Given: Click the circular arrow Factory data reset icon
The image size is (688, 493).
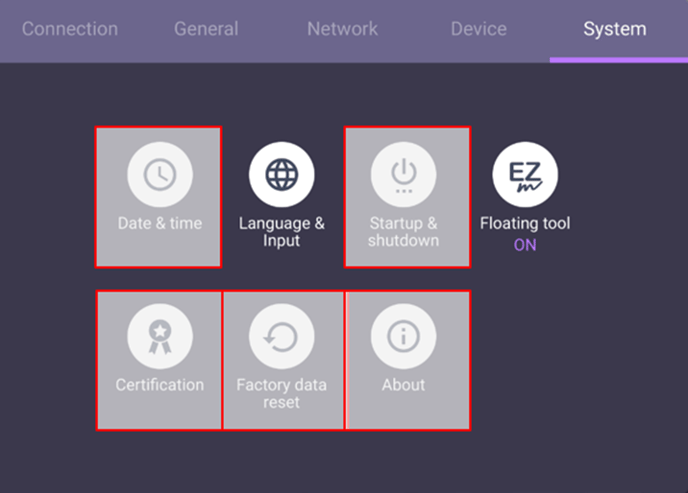Looking at the screenshot, I should 281,337.
